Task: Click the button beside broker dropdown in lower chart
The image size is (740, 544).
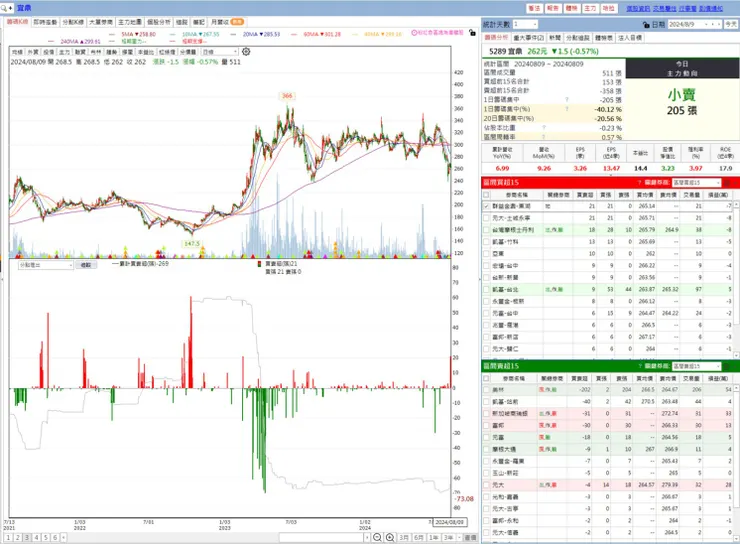Action: click(86, 265)
